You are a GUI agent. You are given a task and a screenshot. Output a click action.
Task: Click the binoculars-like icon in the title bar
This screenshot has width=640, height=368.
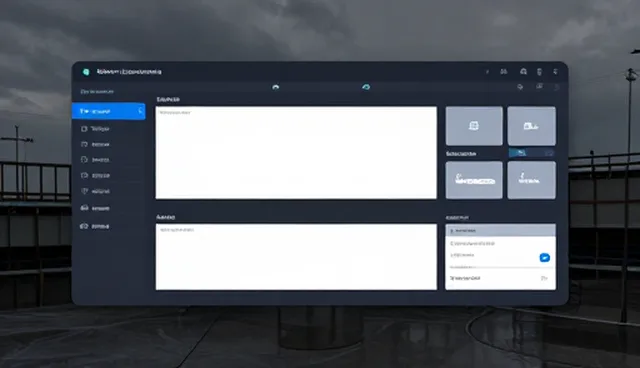(504, 72)
